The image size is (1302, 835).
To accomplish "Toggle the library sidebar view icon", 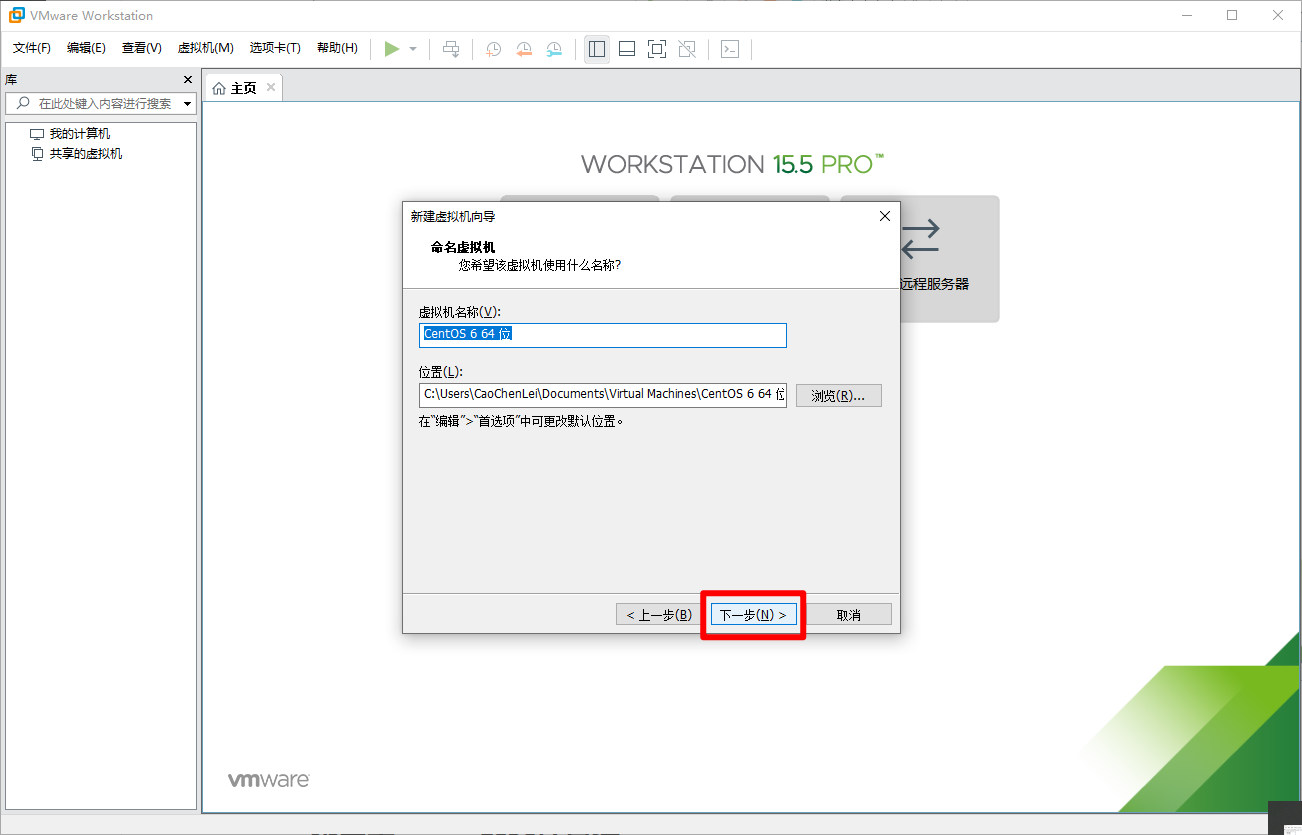I will [x=597, y=49].
